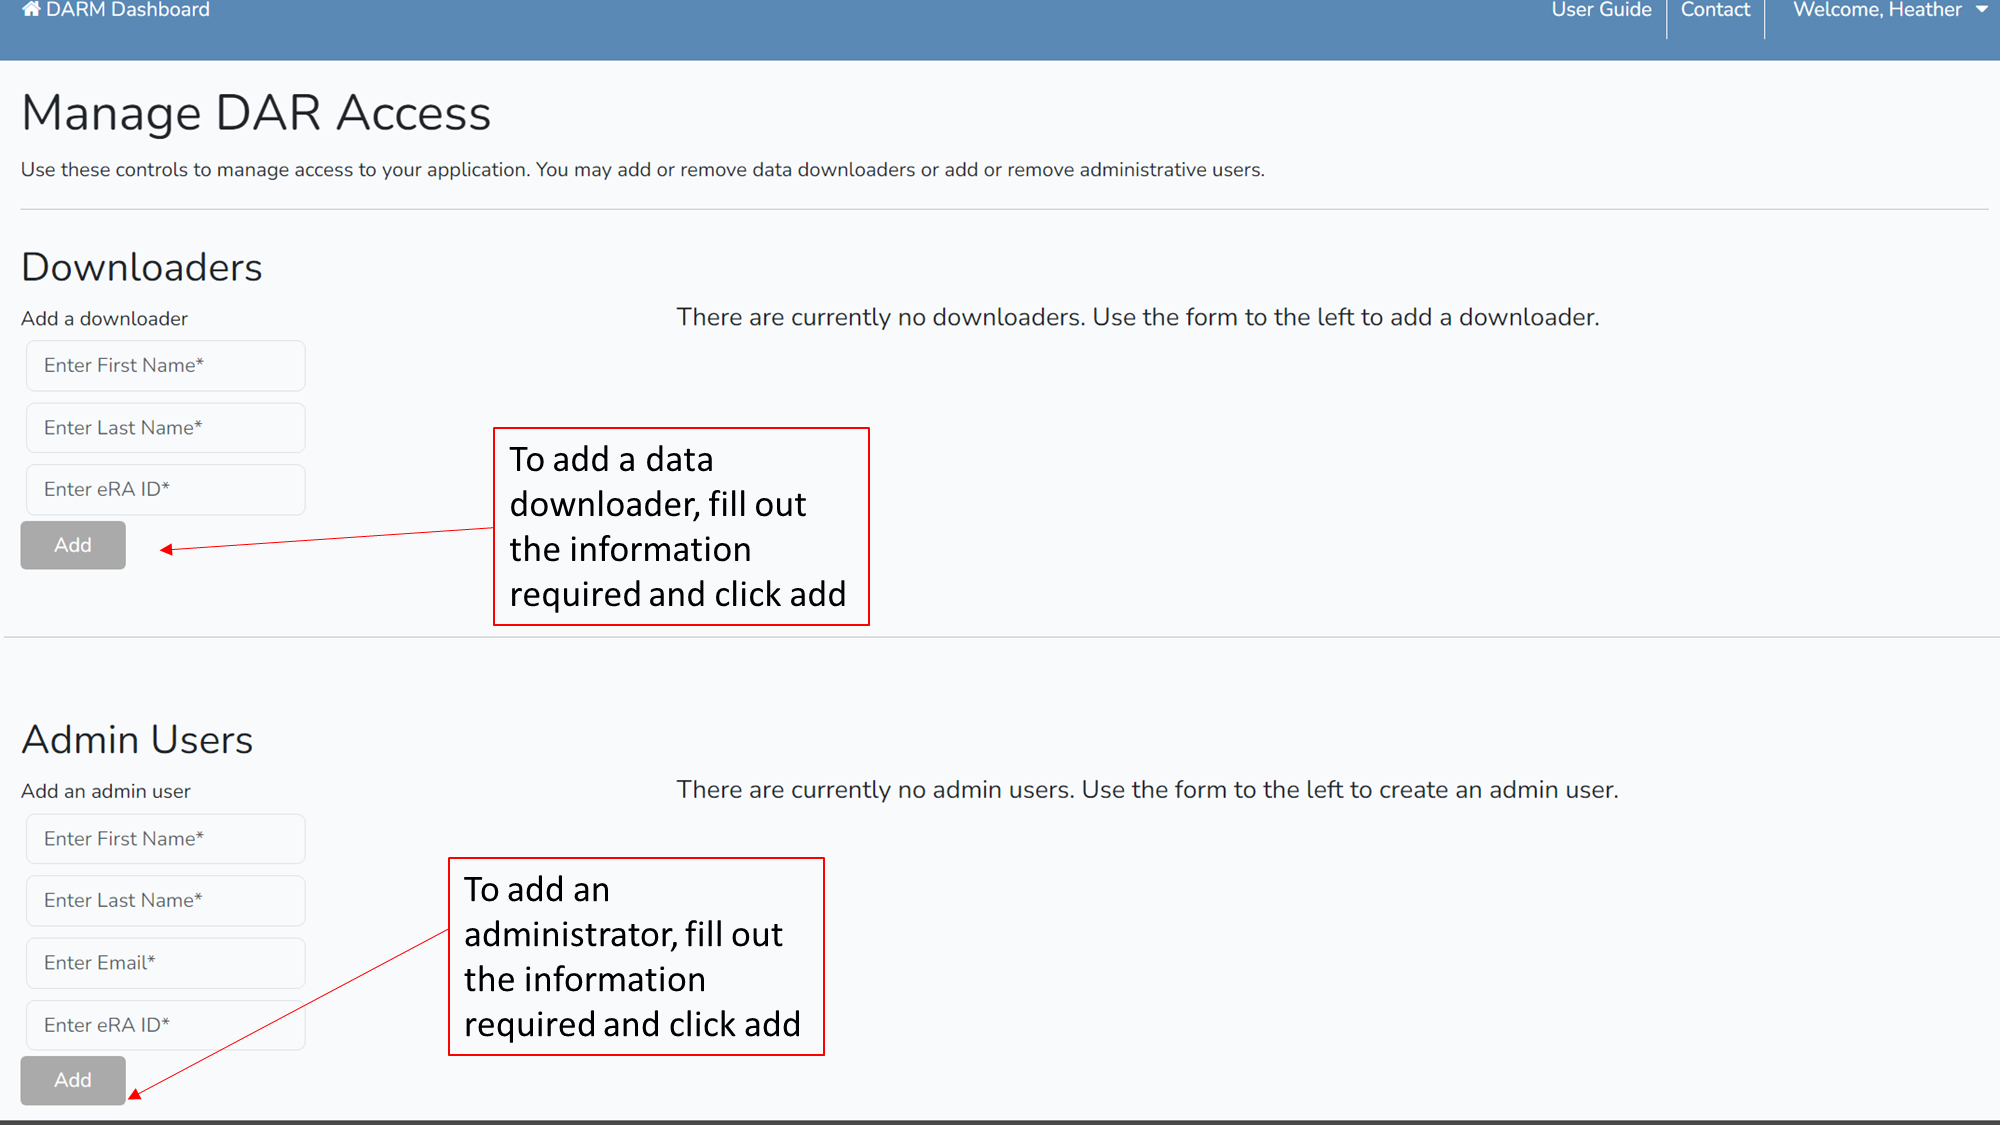Open the User Guide menu item

point(1601,10)
